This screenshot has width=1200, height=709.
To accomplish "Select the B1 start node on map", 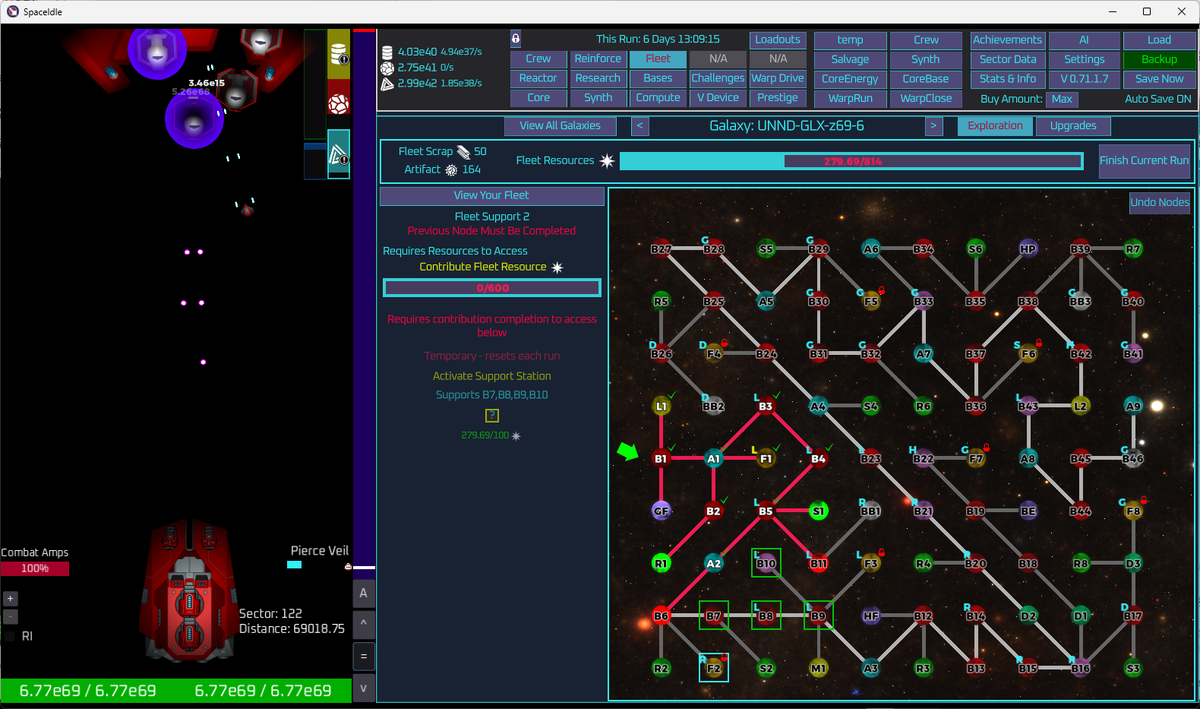I will (660, 458).
